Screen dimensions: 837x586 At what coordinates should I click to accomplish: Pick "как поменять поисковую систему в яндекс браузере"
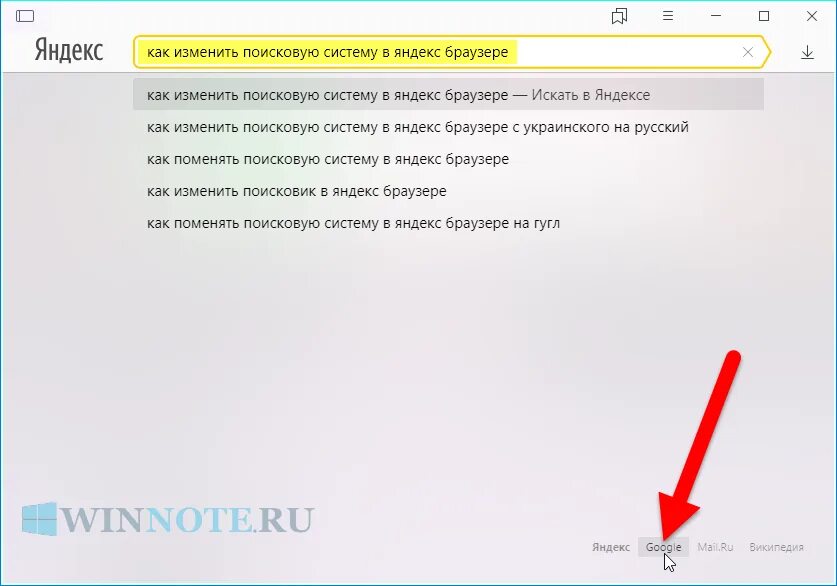click(x=448, y=159)
